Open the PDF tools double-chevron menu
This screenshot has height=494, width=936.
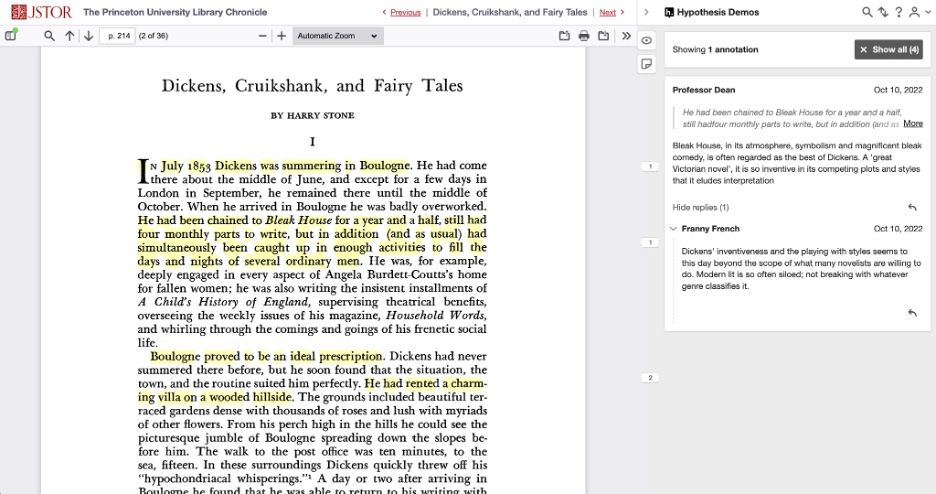[626, 36]
